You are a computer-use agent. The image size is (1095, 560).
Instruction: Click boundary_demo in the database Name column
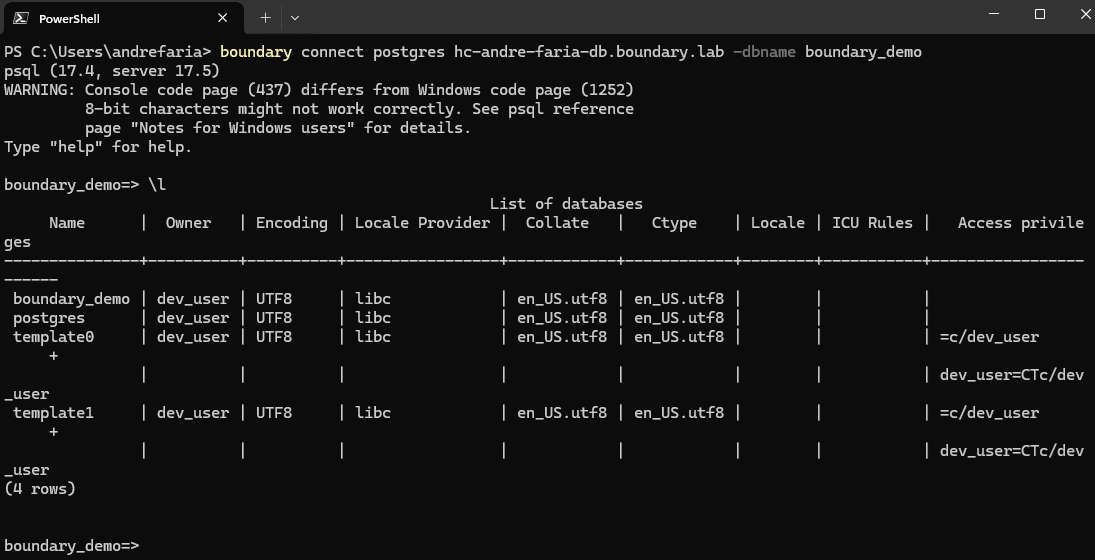tap(71, 299)
